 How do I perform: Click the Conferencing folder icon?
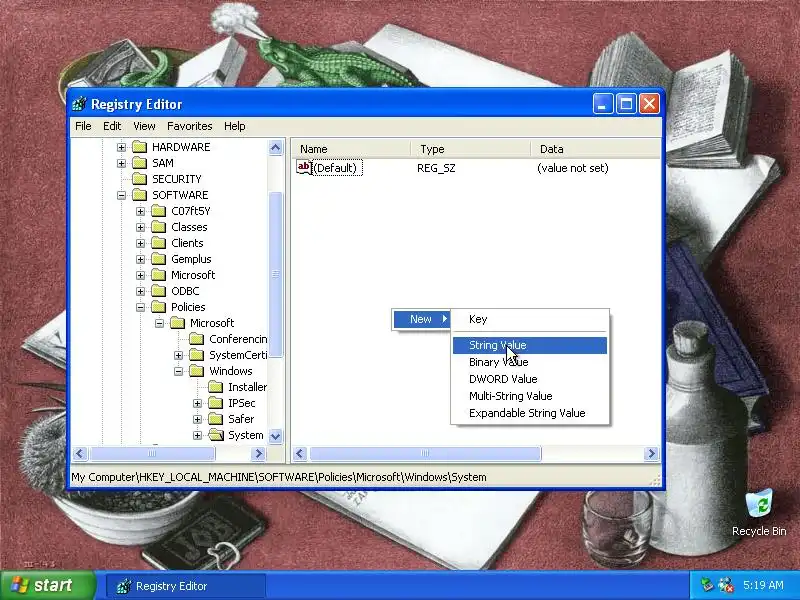pos(196,339)
